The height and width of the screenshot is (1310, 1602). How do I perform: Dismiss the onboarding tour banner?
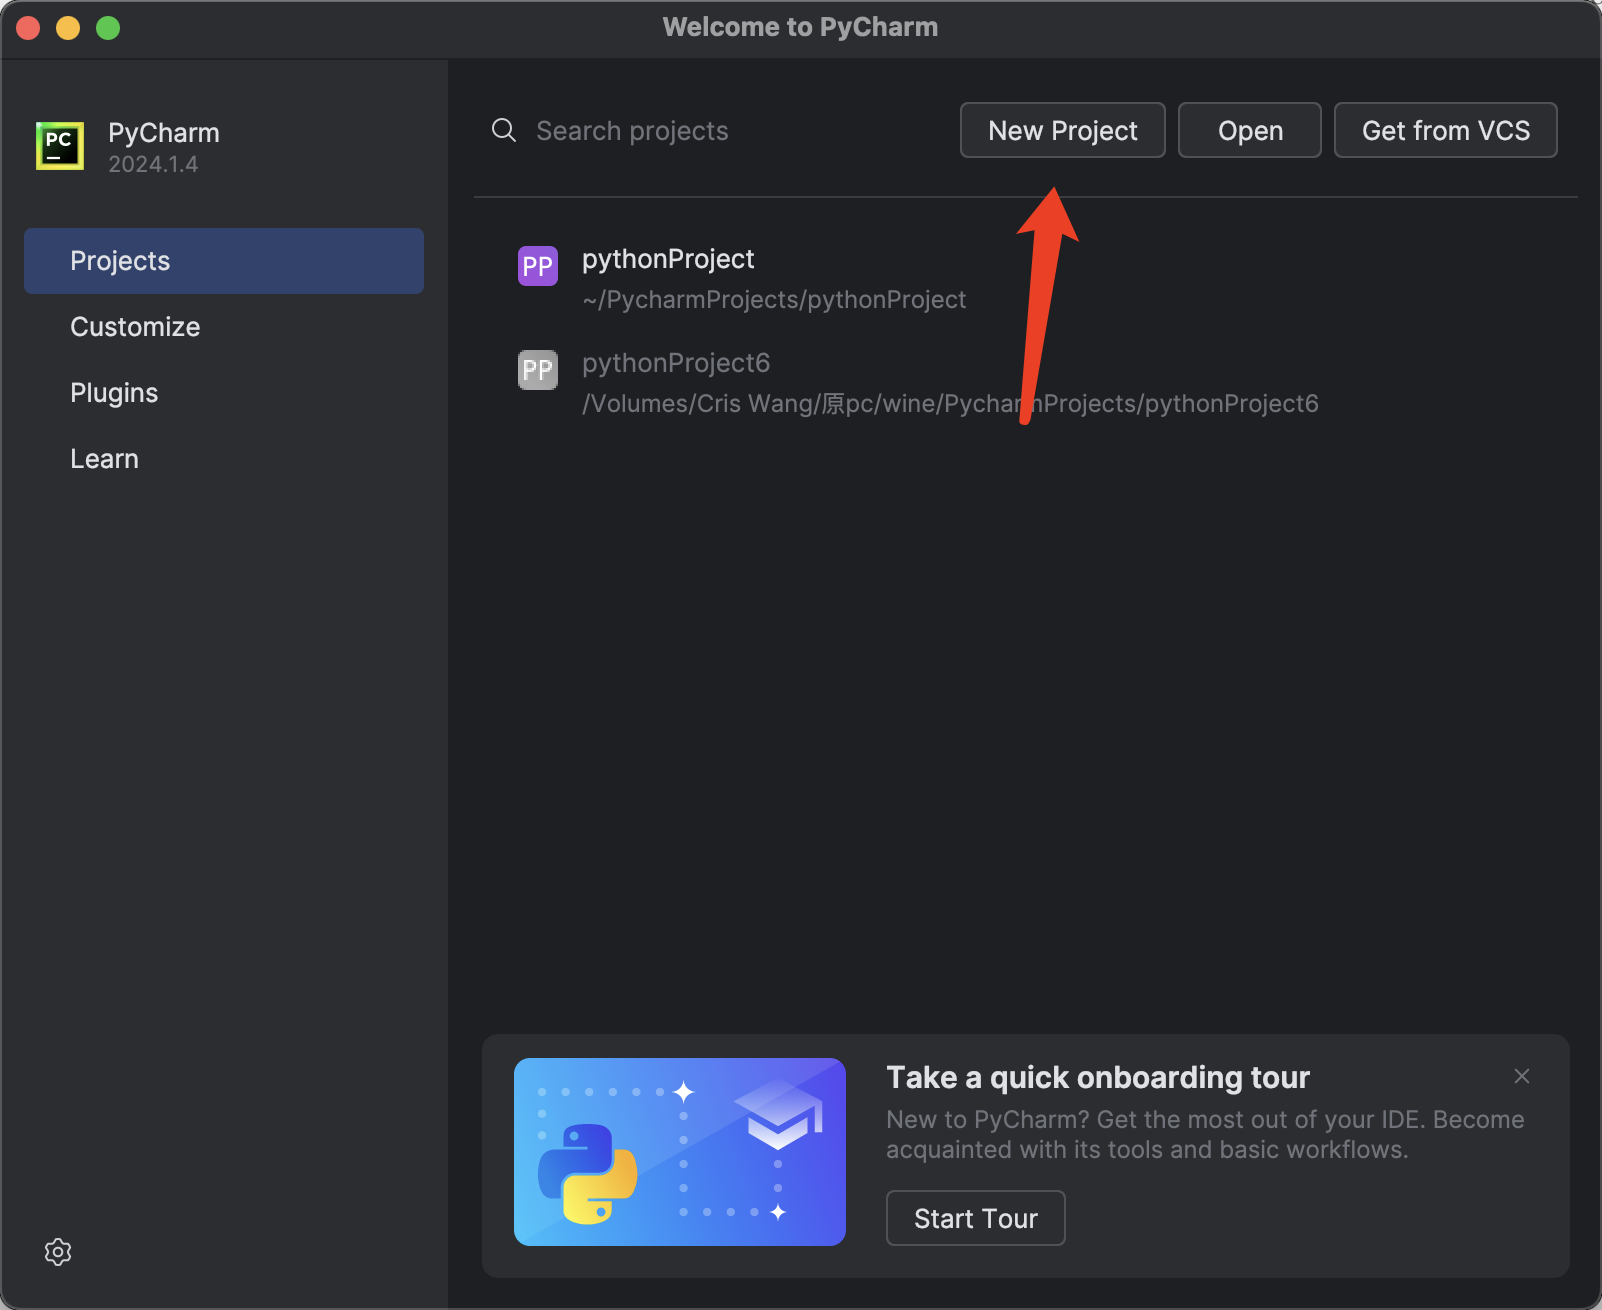click(x=1522, y=1076)
